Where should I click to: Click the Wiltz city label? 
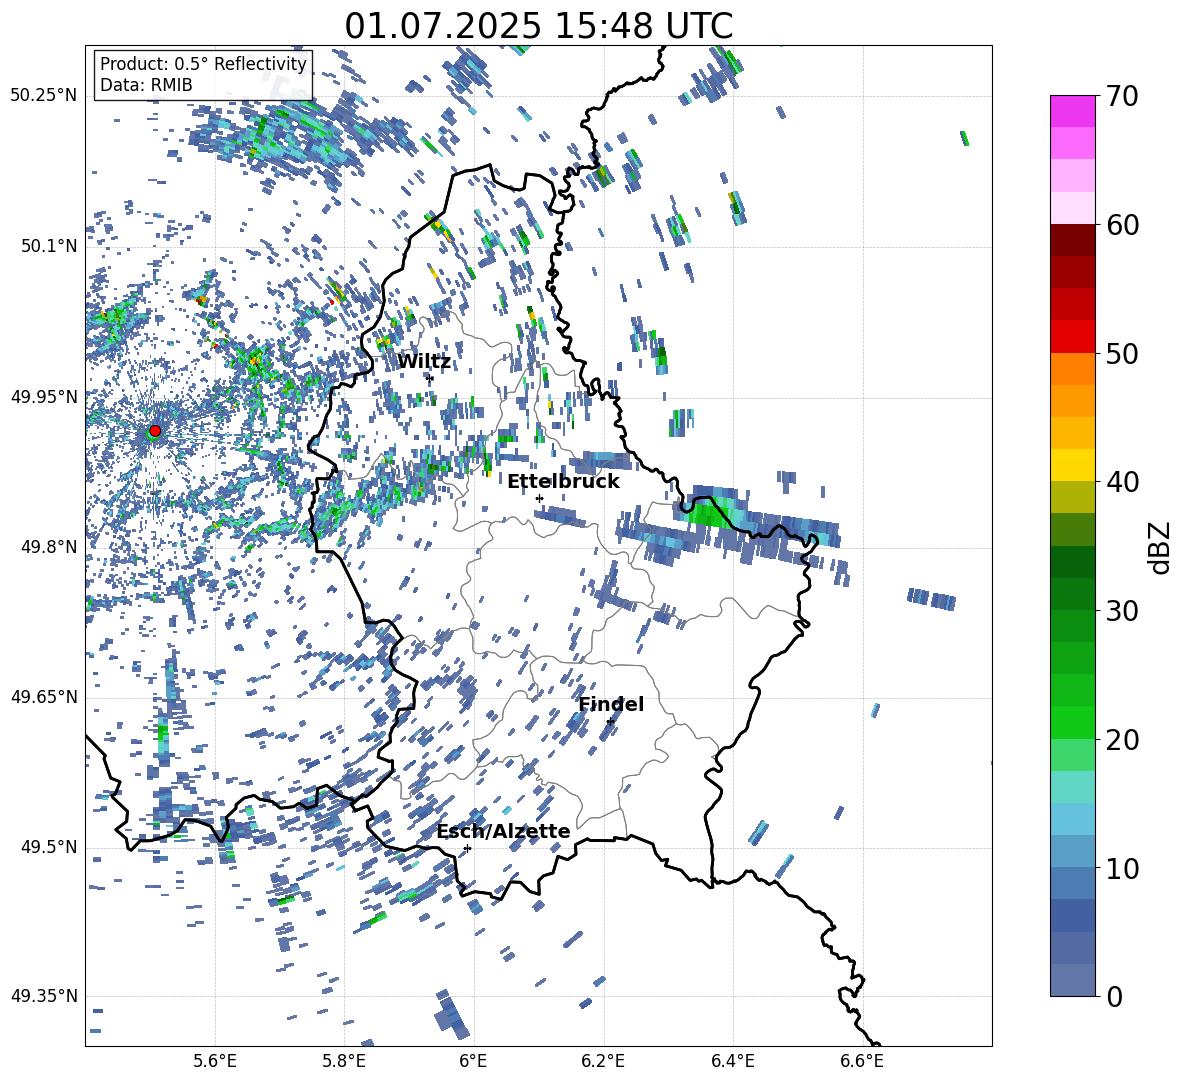pos(424,362)
